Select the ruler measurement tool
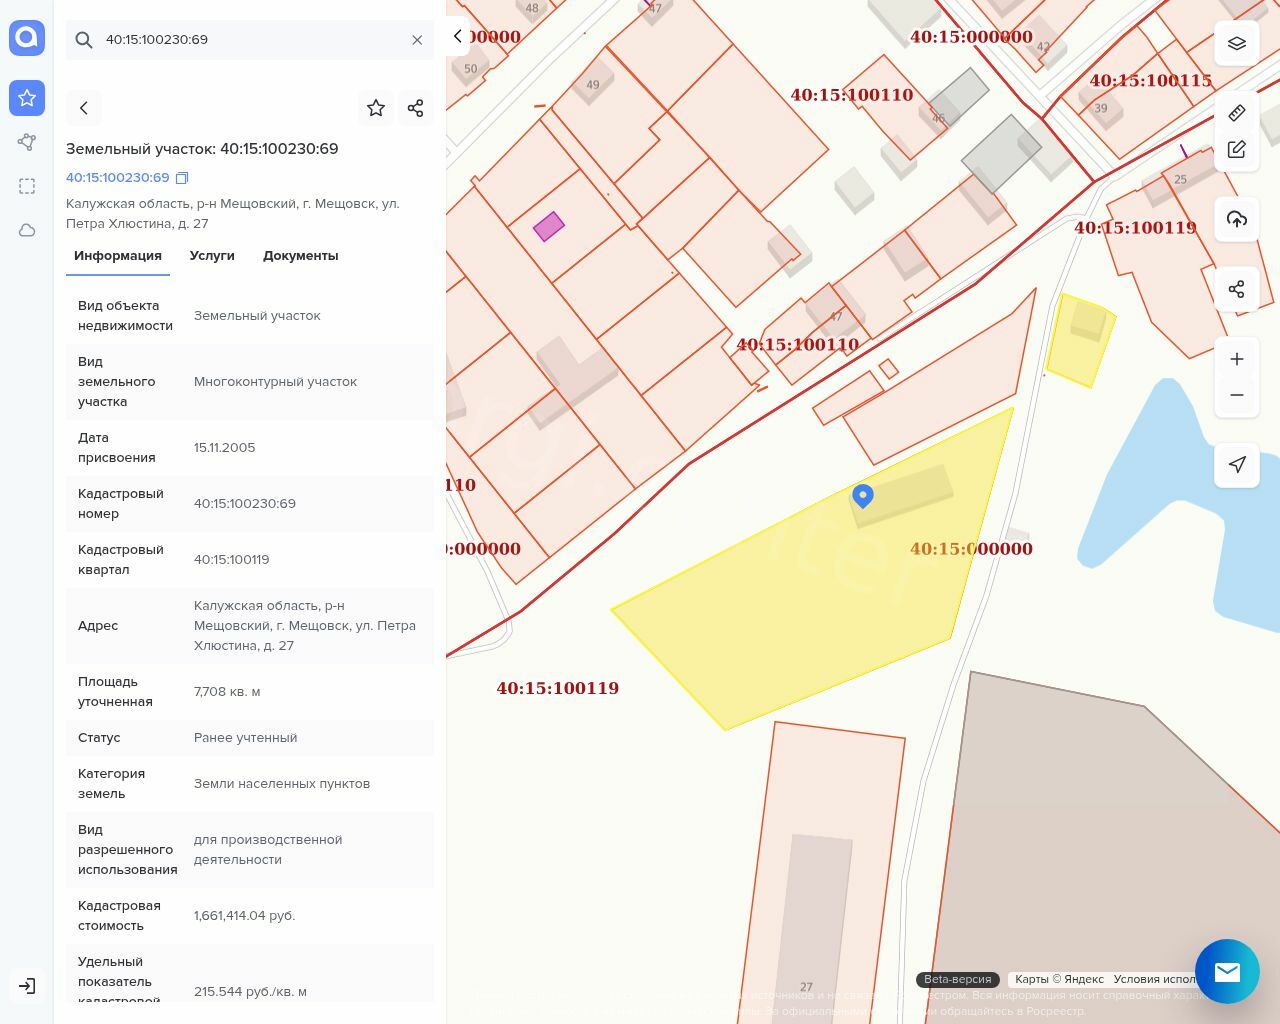The image size is (1280, 1024). [1236, 113]
